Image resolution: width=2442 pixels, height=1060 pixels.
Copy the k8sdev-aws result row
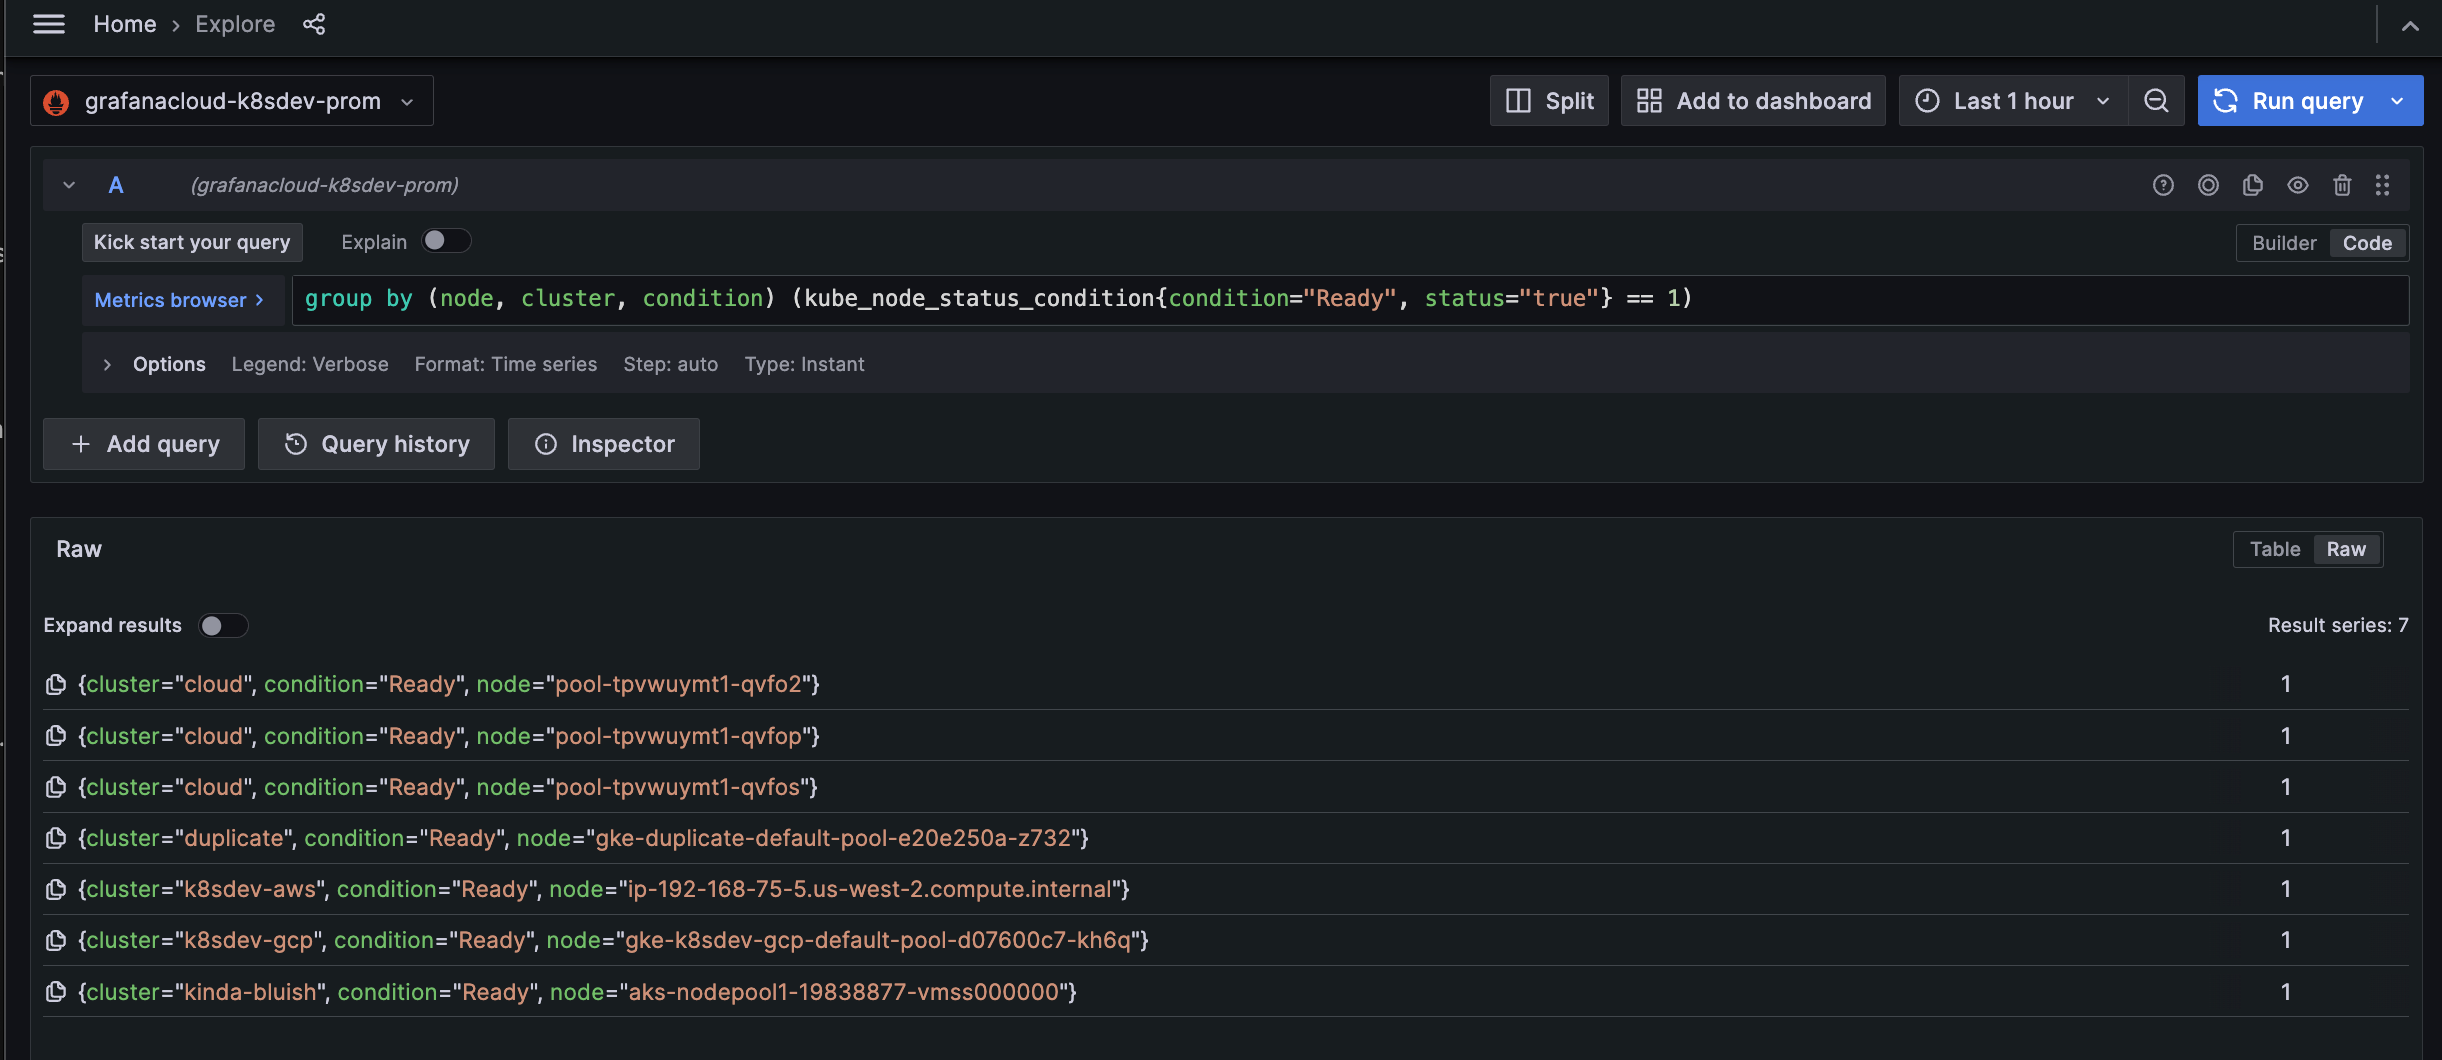pos(56,889)
